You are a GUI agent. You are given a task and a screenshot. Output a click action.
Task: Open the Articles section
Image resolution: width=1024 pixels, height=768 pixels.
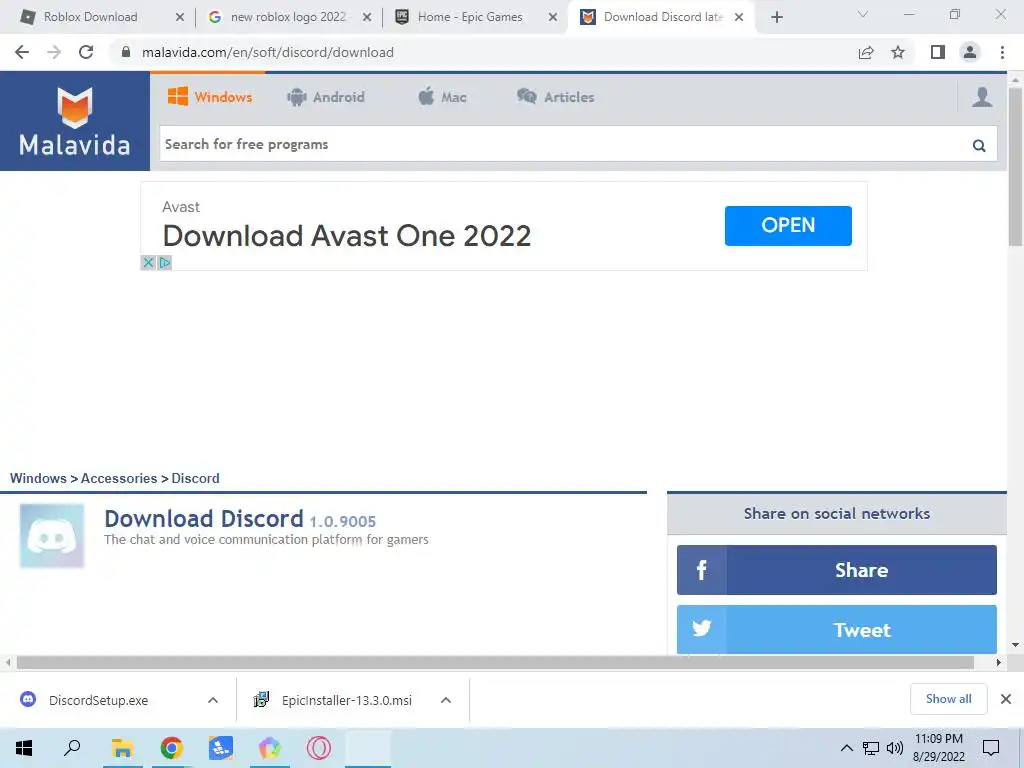(555, 97)
